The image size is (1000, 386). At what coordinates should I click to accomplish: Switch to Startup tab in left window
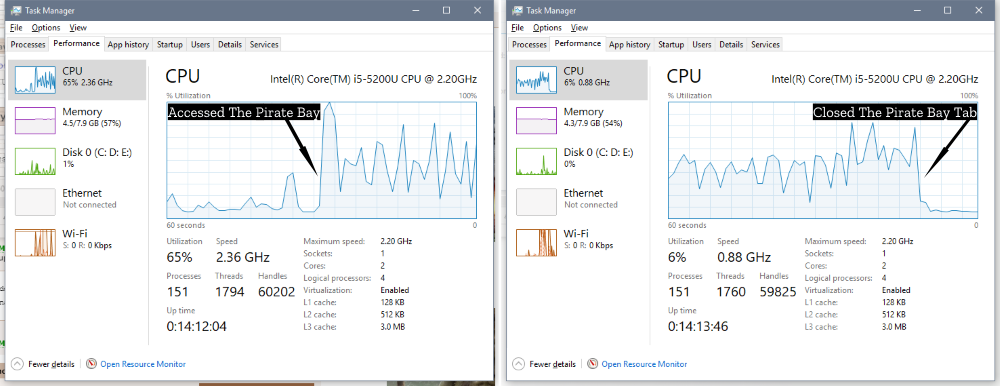coord(170,45)
